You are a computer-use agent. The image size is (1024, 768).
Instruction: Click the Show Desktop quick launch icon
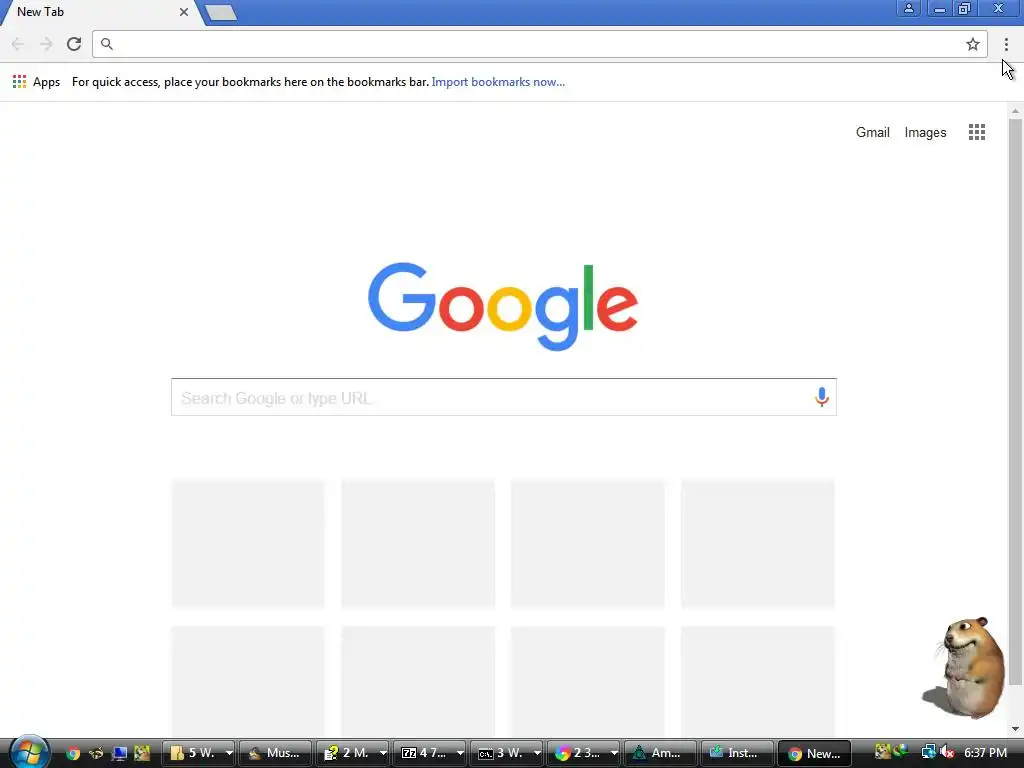pos(118,753)
